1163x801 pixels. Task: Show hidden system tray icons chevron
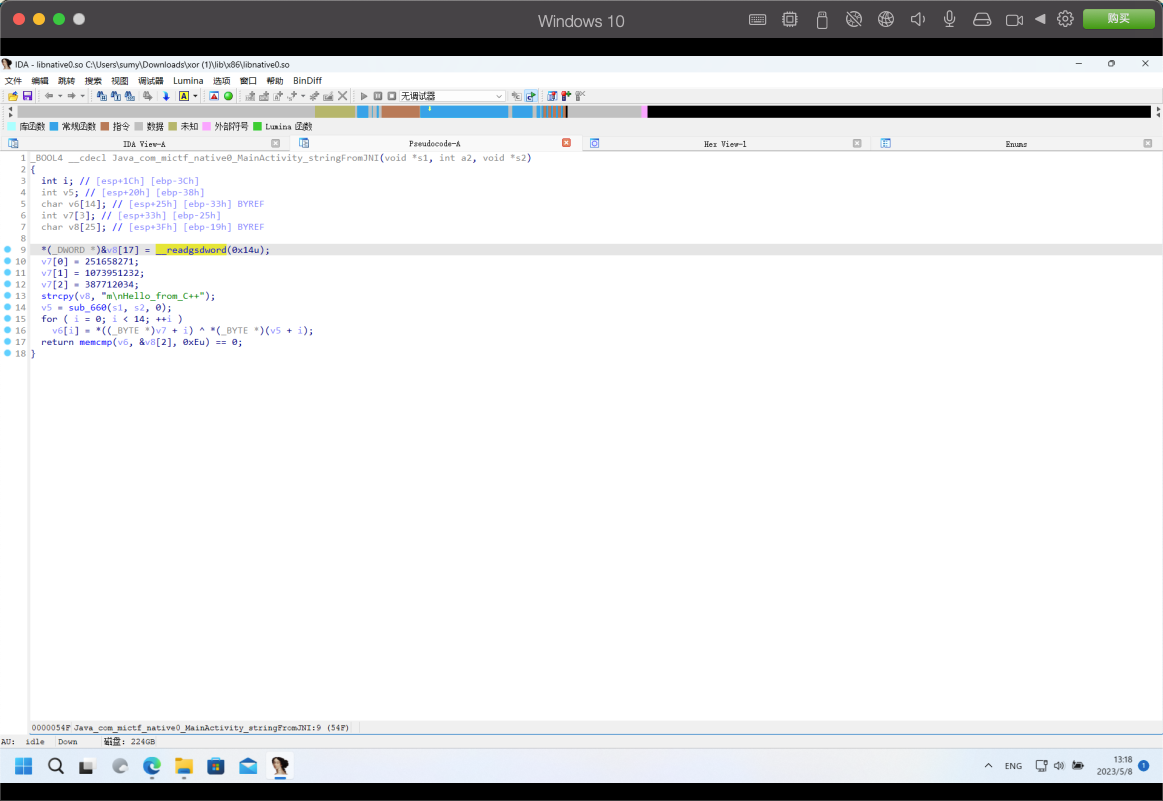988,766
